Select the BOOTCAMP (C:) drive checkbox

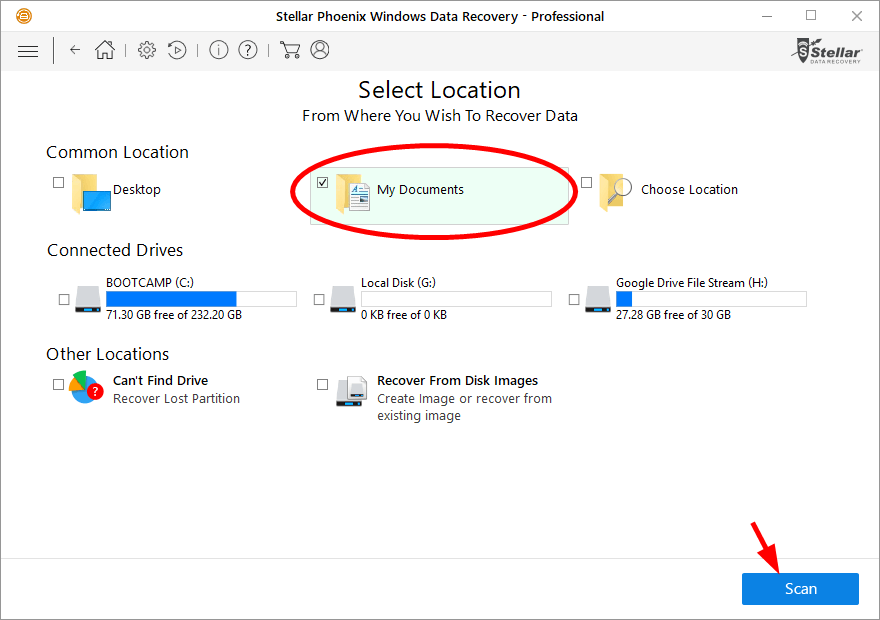pos(64,299)
